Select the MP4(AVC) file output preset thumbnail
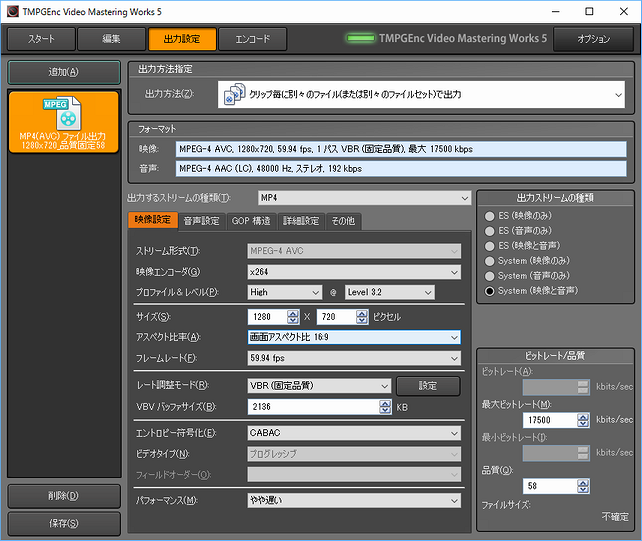Image resolution: width=642 pixels, height=541 pixels. click(x=63, y=122)
